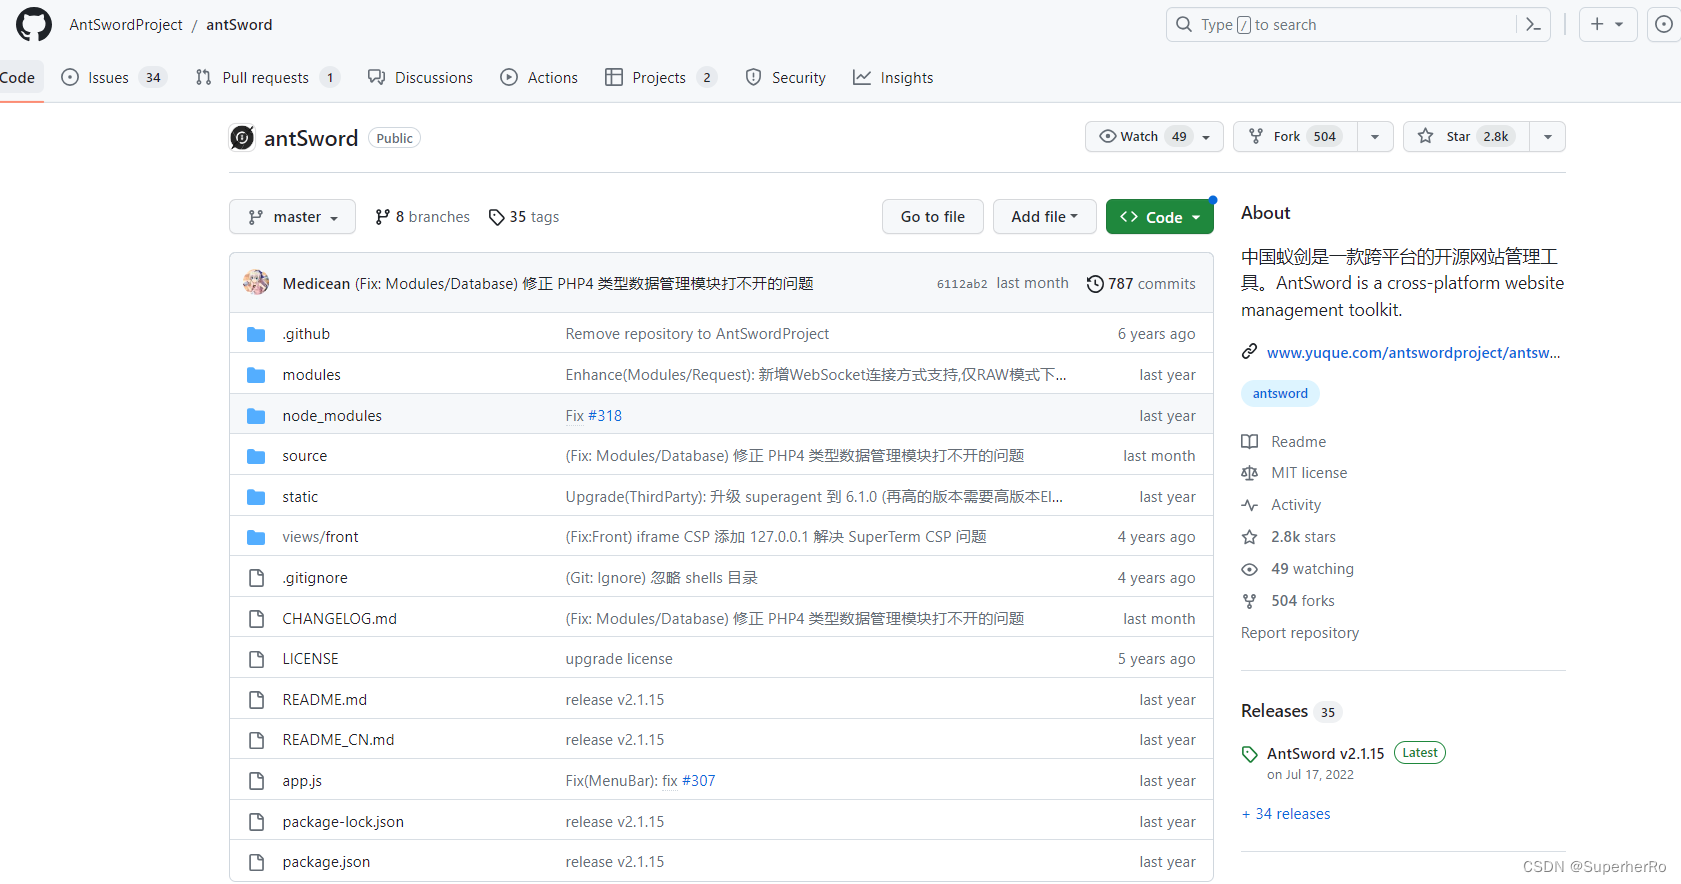1681x884 pixels.
Task: Open the modules folder icon
Action: pos(256,375)
